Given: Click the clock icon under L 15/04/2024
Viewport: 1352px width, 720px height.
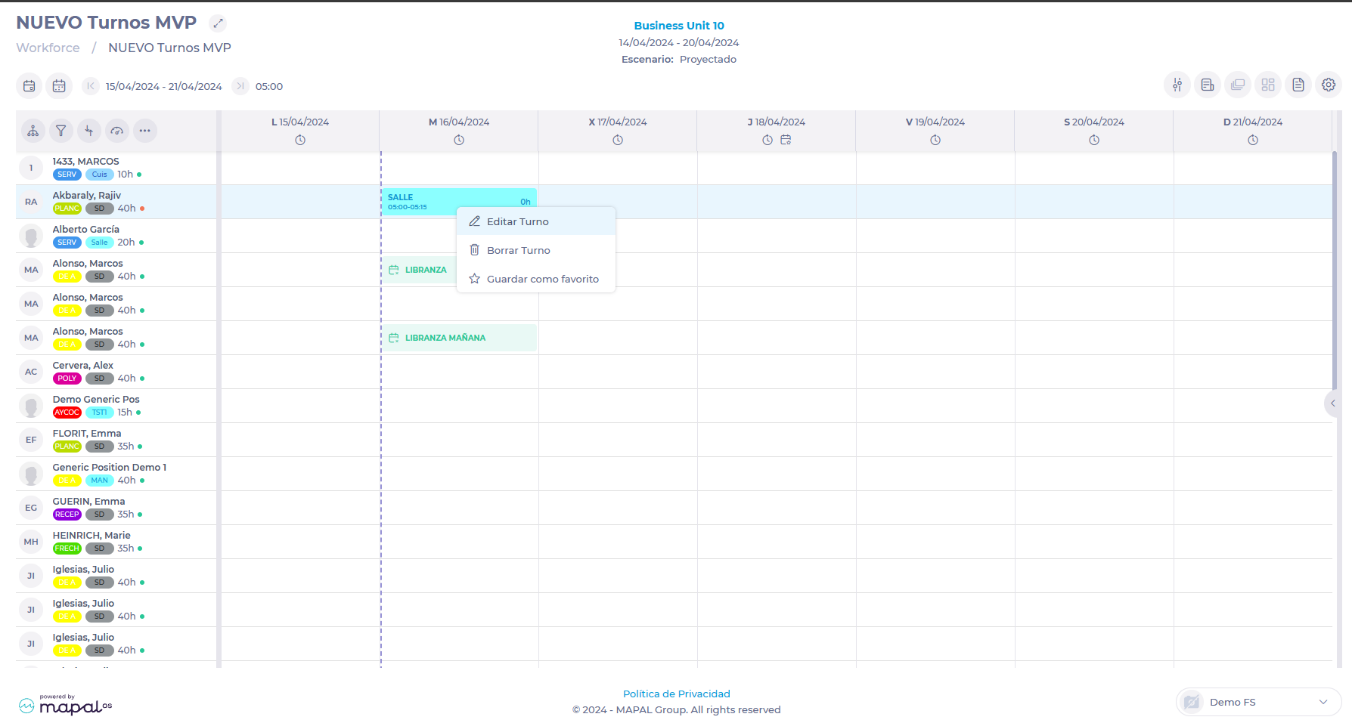Looking at the screenshot, I should tap(300, 140).
